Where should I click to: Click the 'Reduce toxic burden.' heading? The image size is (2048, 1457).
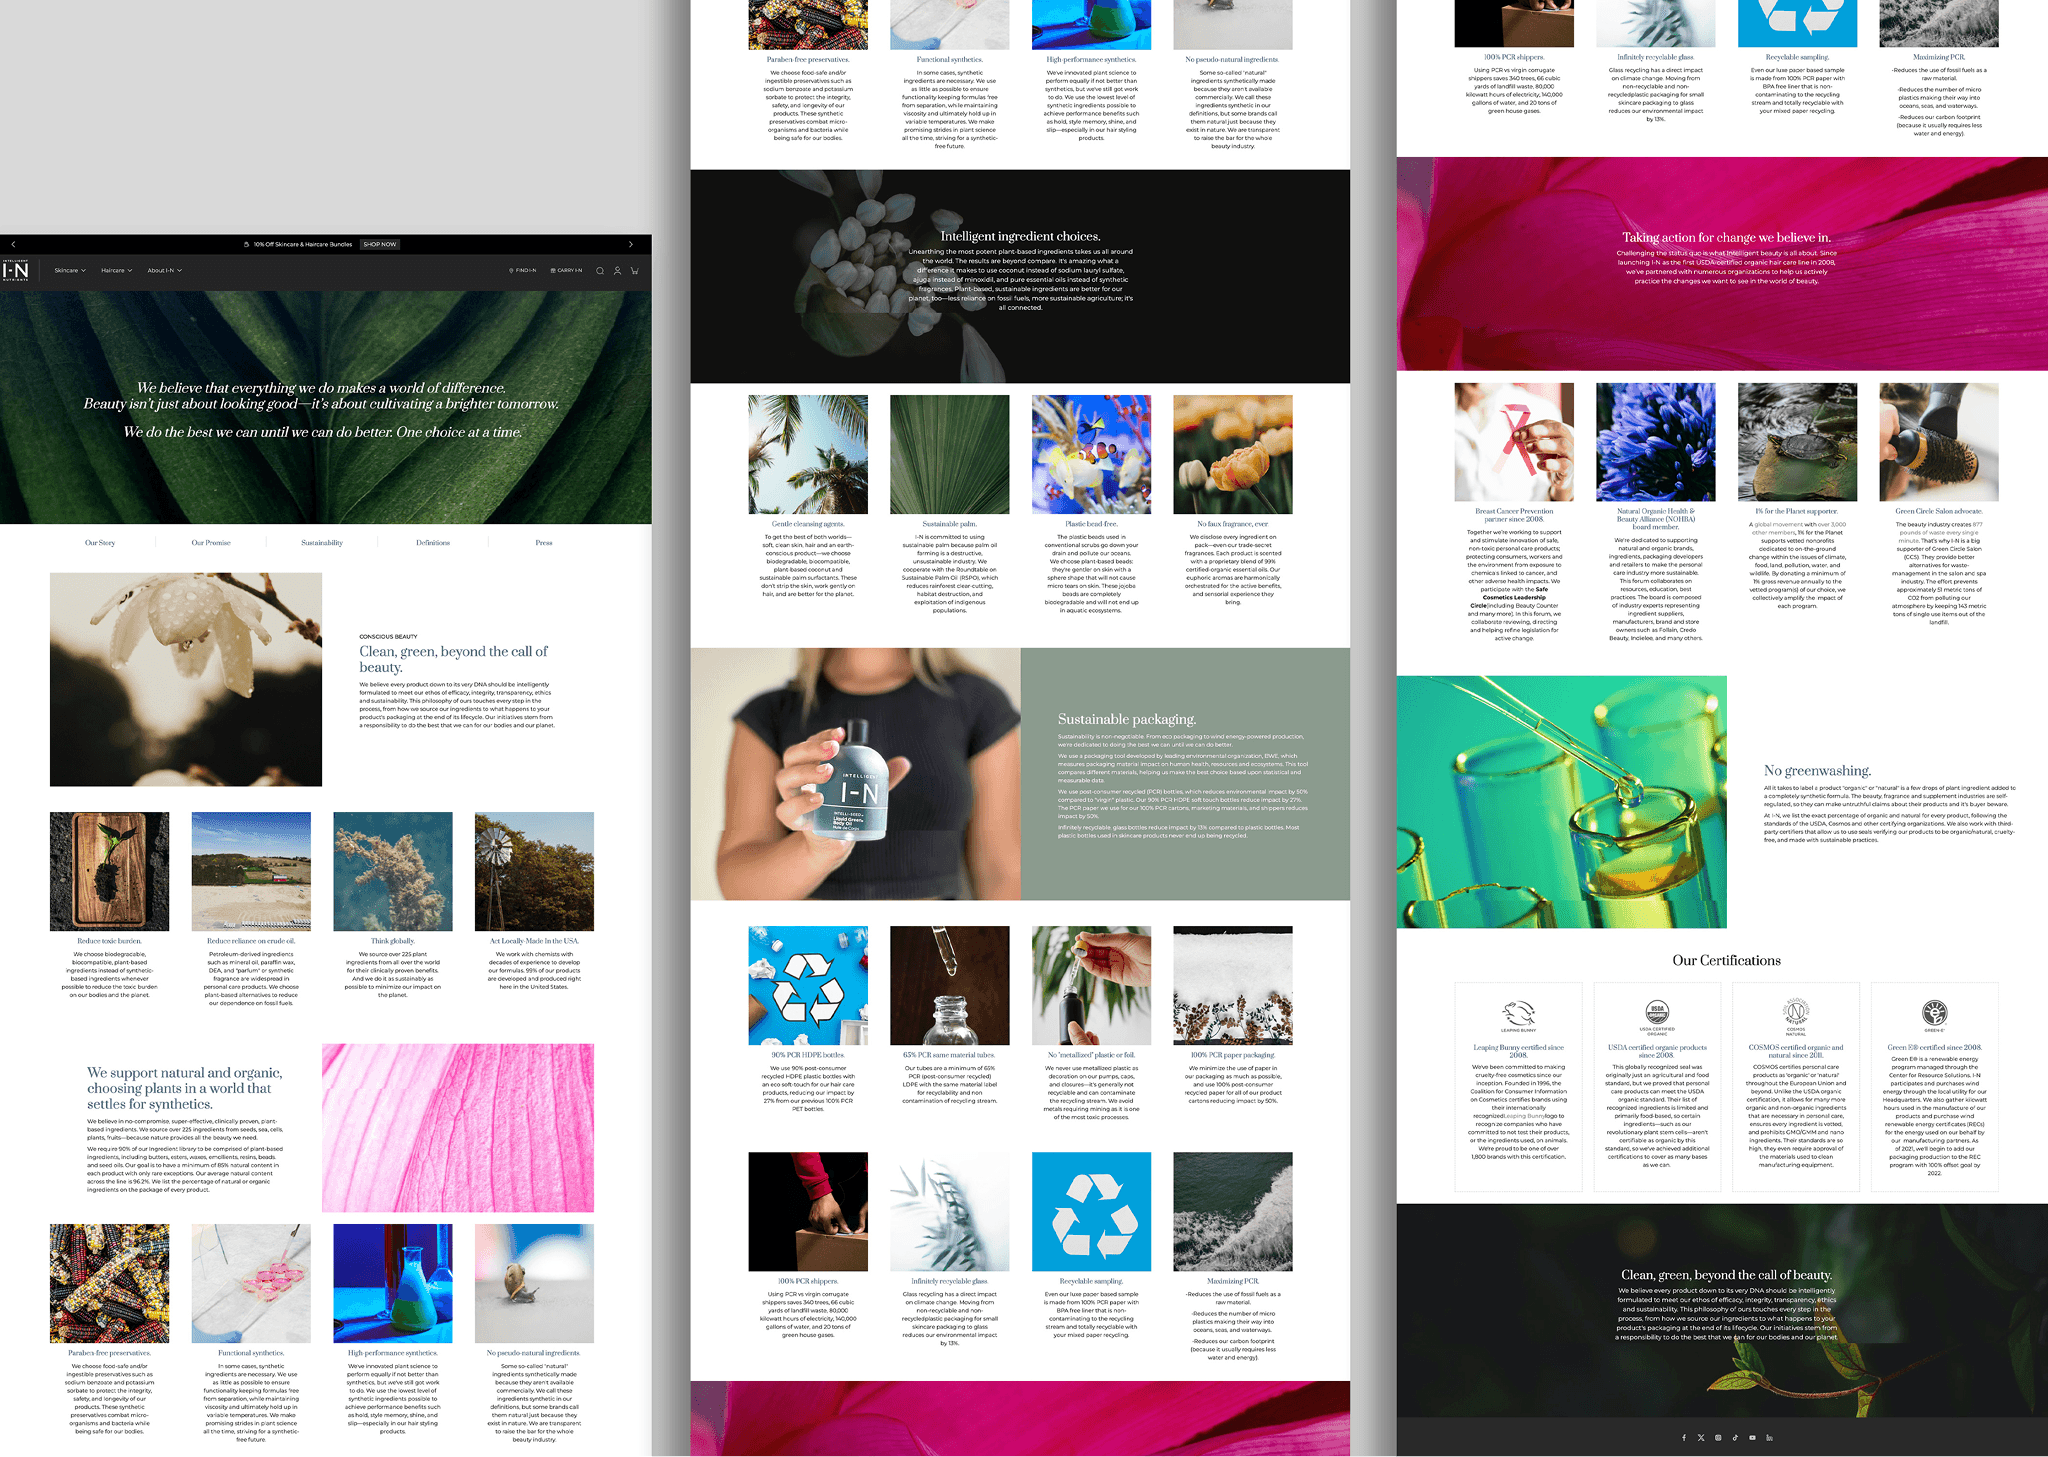[x=109, y=941]
